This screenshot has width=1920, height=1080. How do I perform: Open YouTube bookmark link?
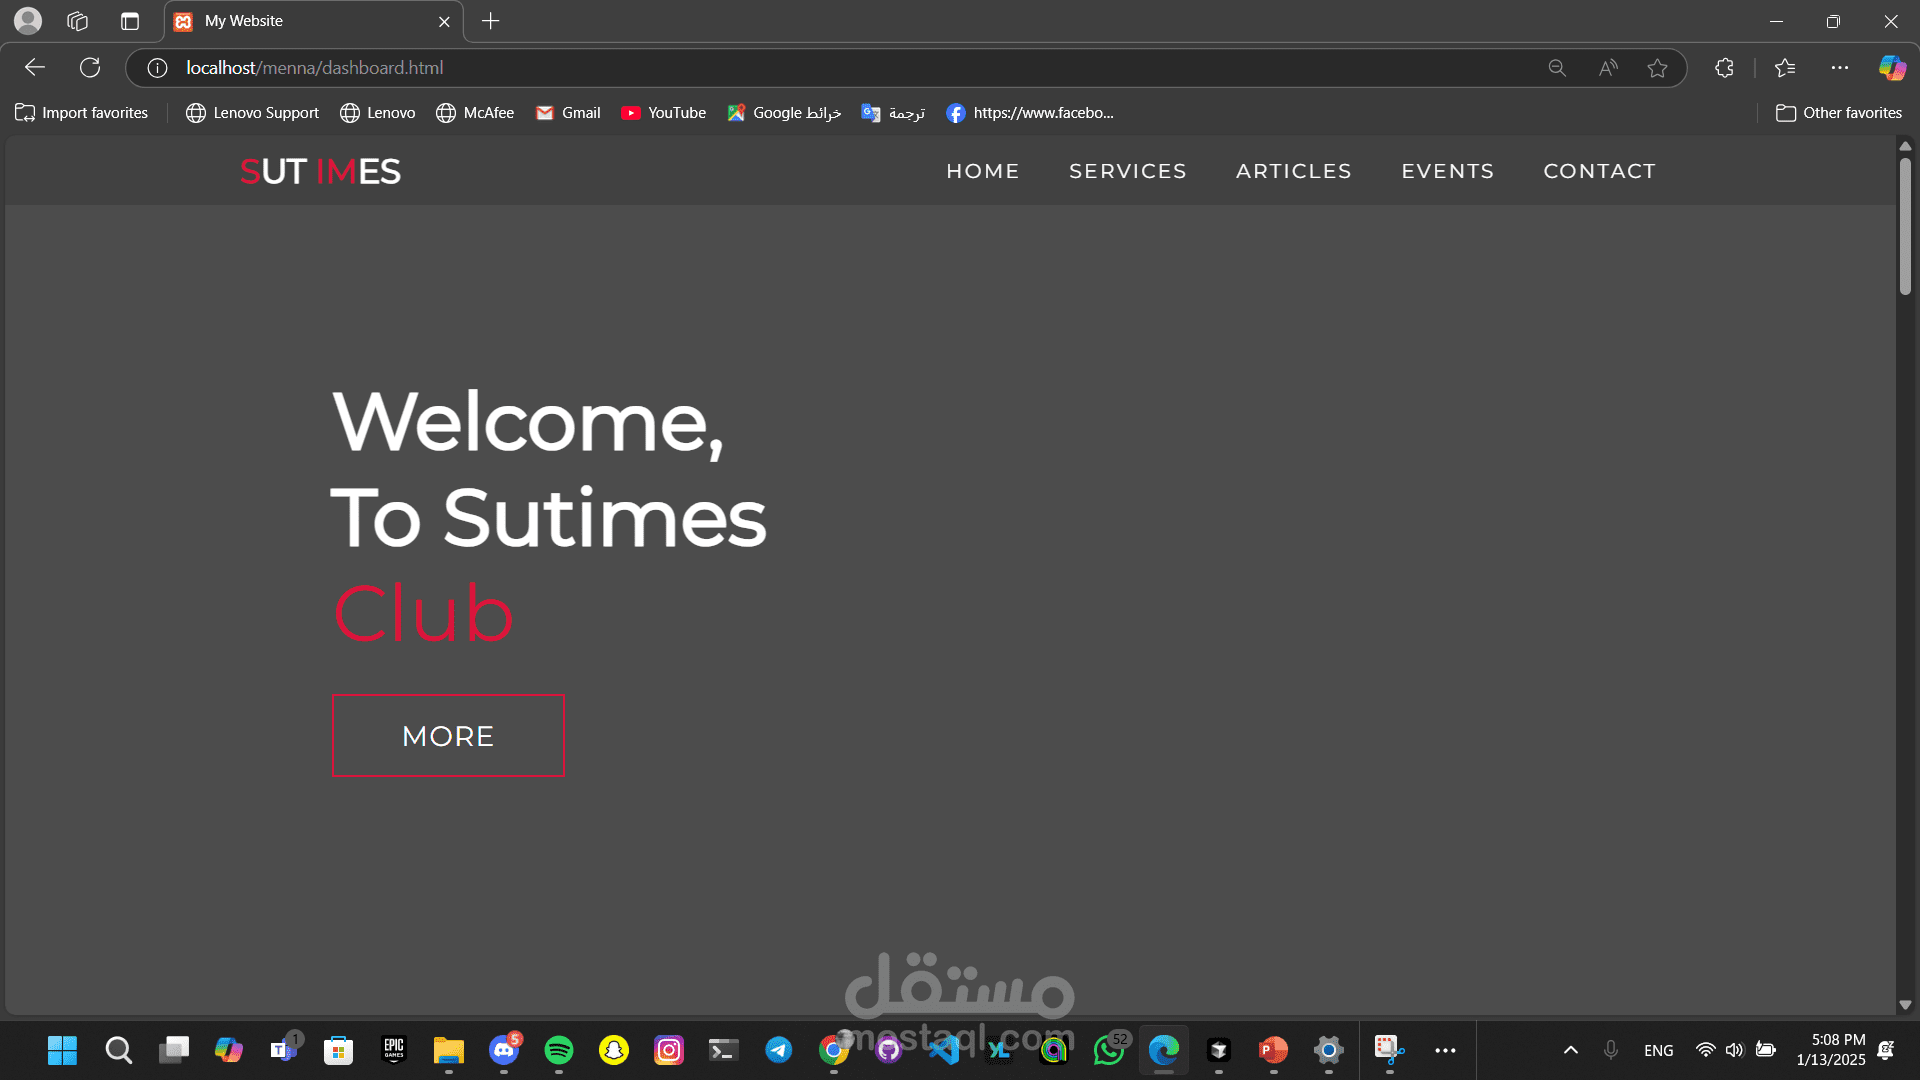663,113
